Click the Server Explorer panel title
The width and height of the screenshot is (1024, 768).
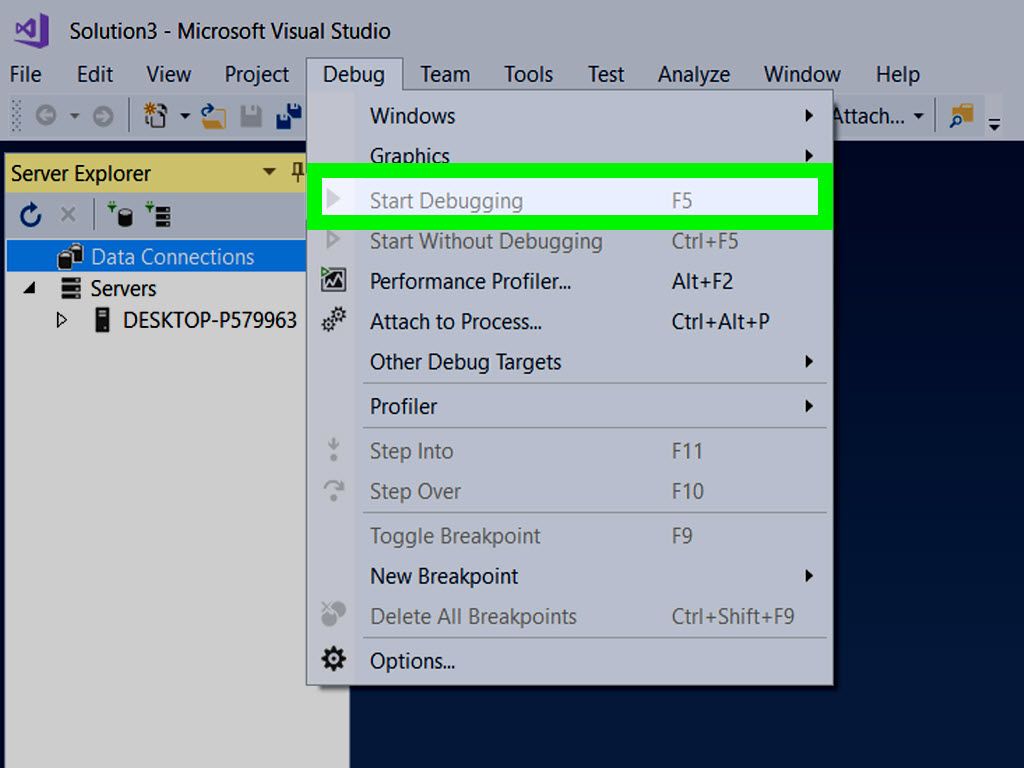80,173
